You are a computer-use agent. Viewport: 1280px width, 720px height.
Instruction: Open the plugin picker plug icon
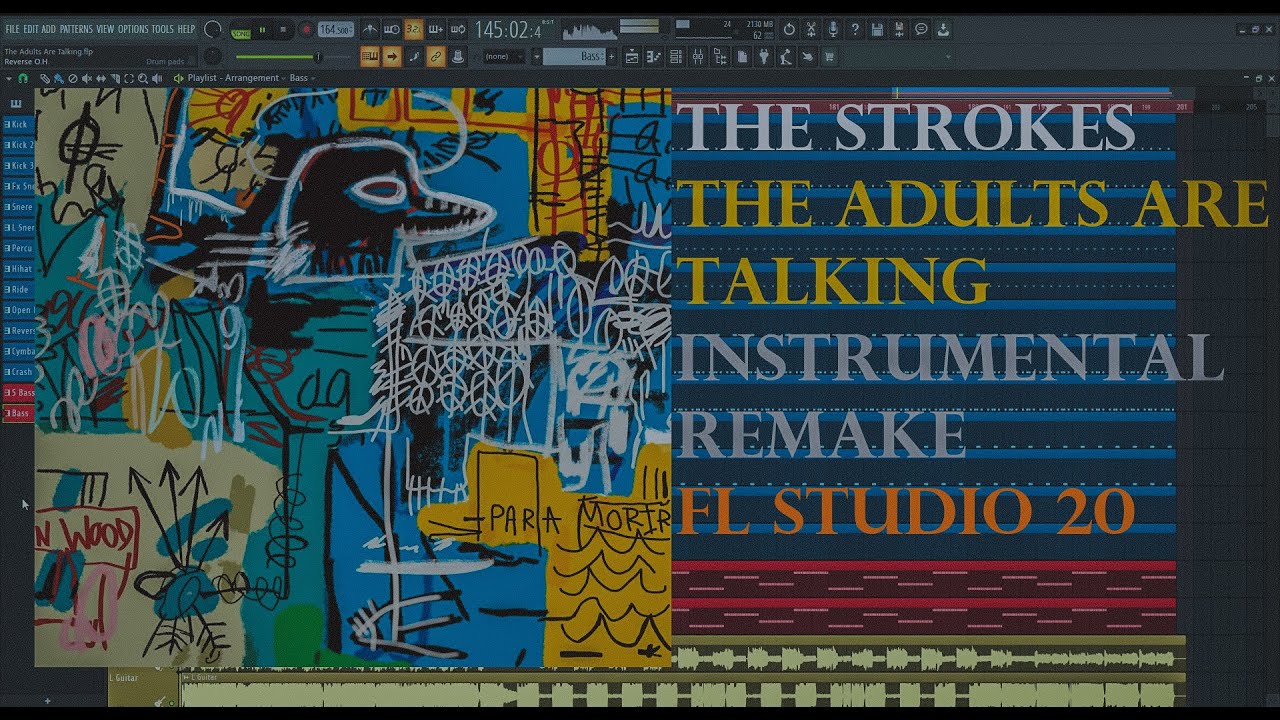point(764,57)
